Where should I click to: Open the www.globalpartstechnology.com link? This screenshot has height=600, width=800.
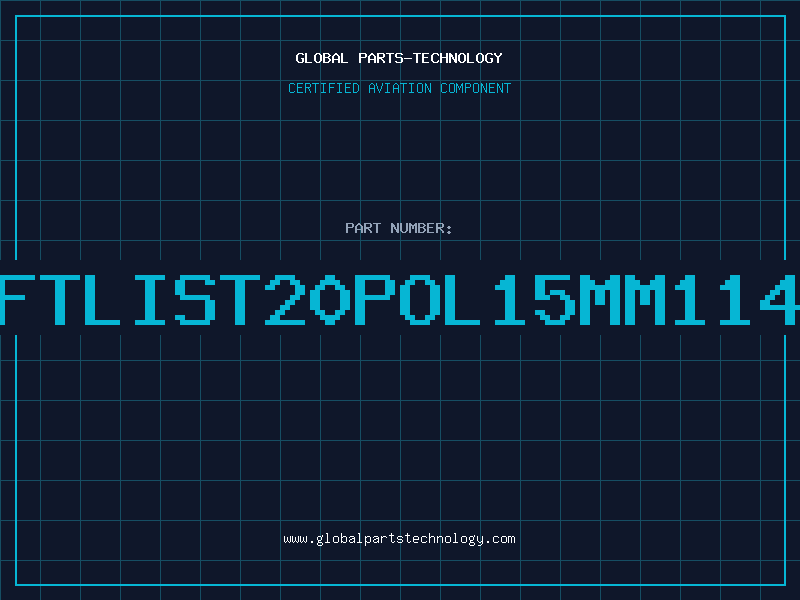[399, 539]
